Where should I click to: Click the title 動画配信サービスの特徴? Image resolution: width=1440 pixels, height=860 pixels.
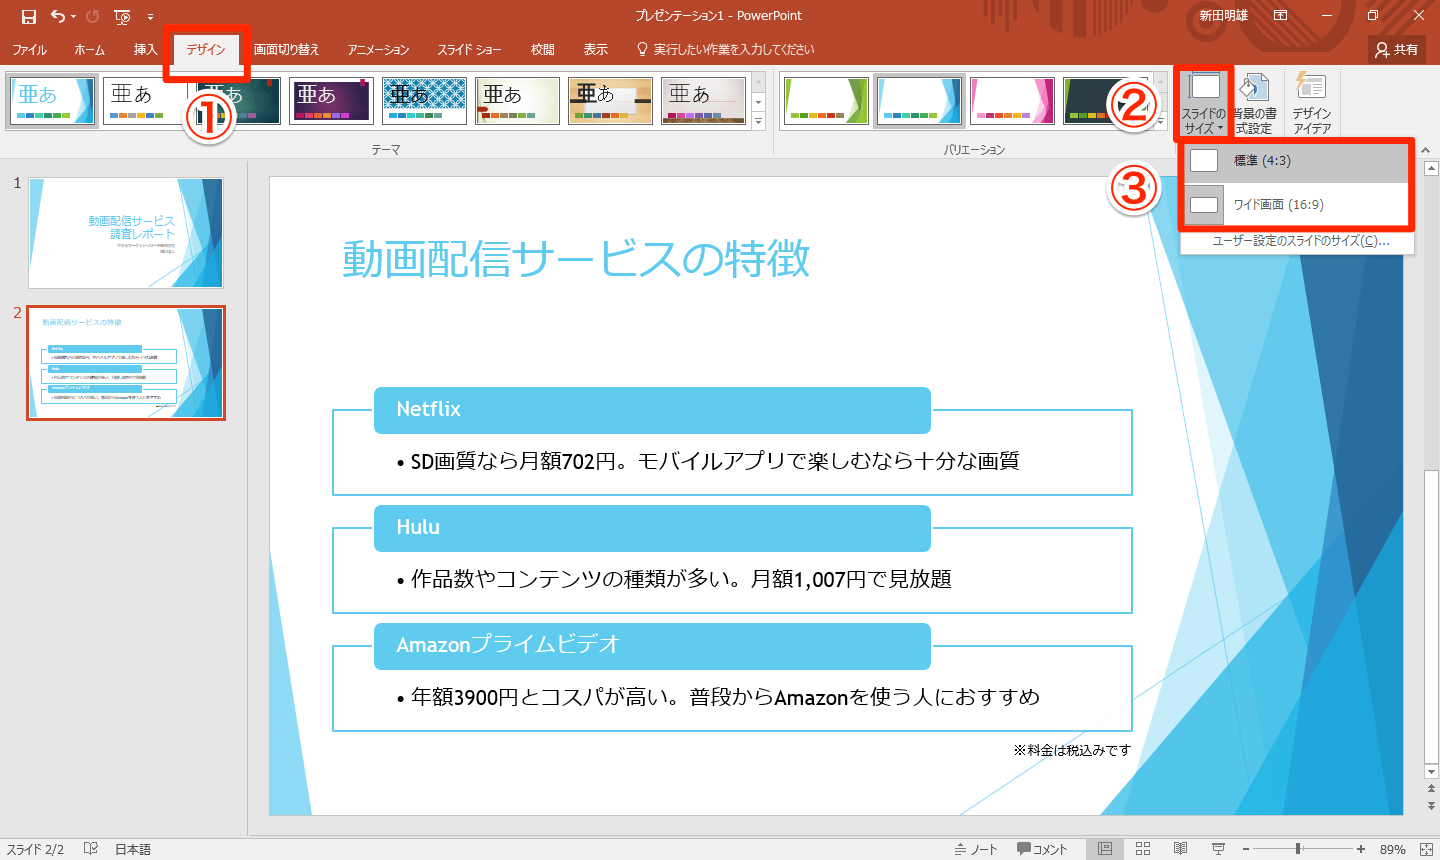(x=576, y=259)
